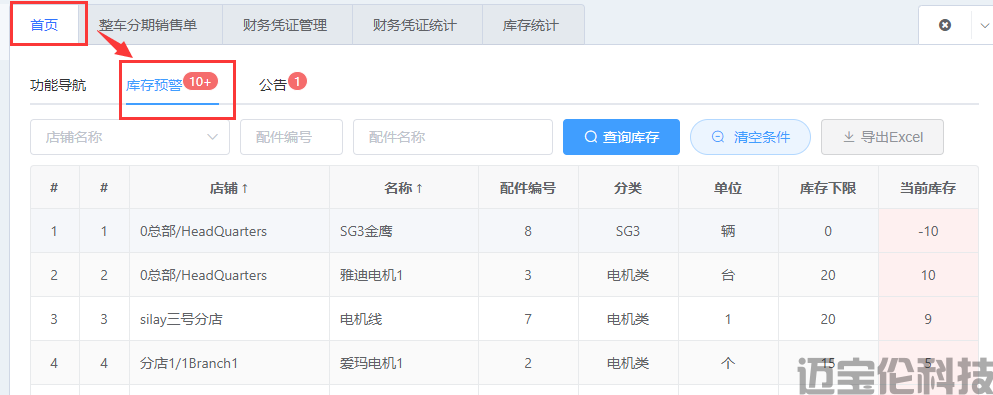This screenshot has width=993, height=395.
Task: Click current stock 10 in 雅迪电机1 row
Action: [928, 275]
